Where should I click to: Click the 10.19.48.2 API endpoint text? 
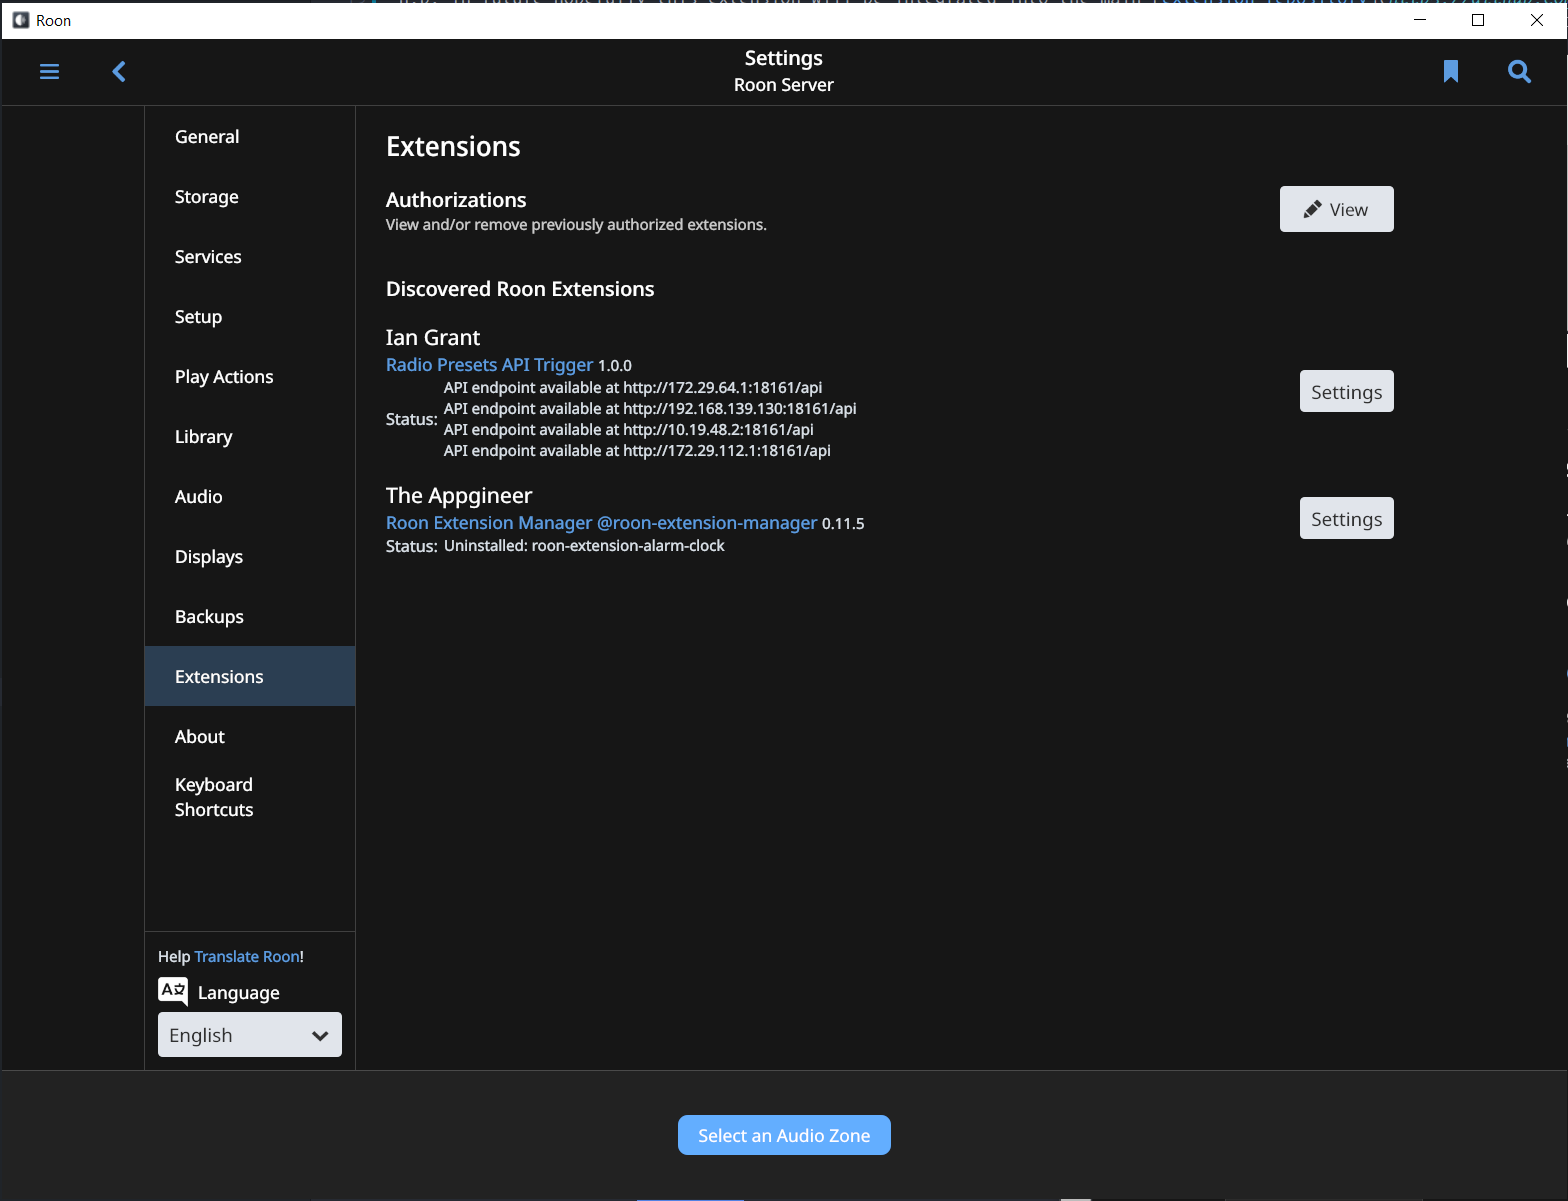629,429
